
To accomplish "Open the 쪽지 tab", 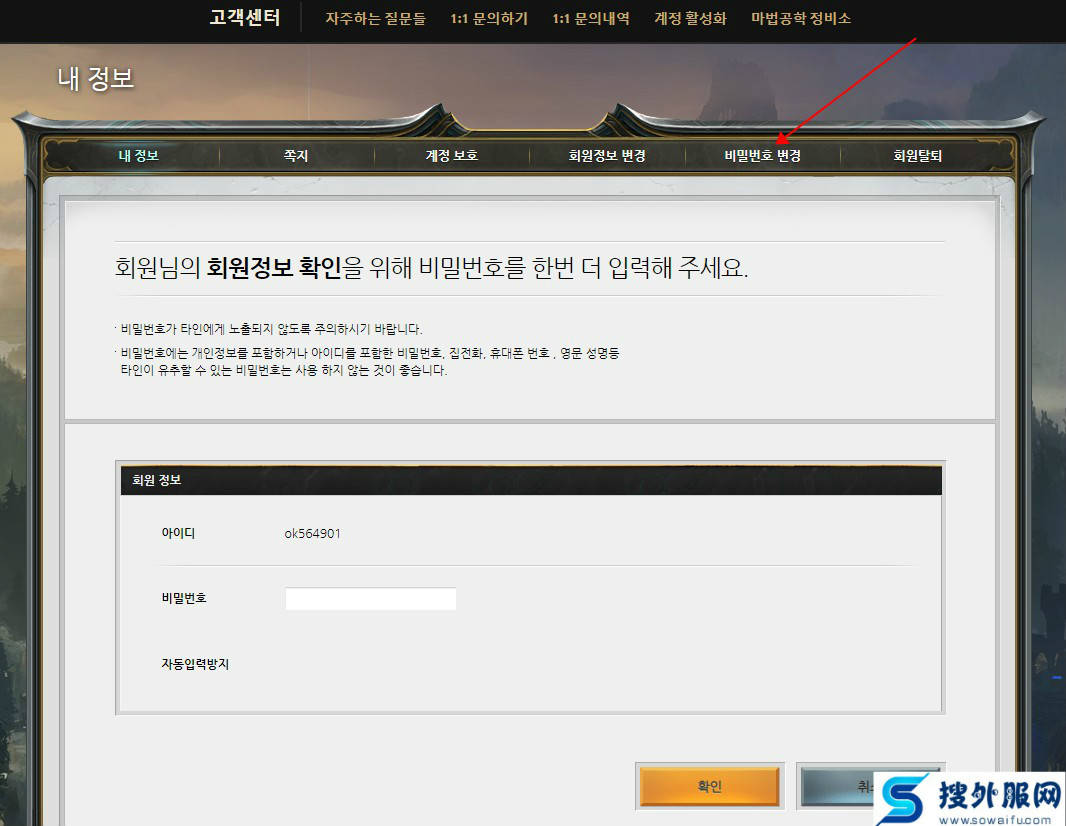I will 296,156.
